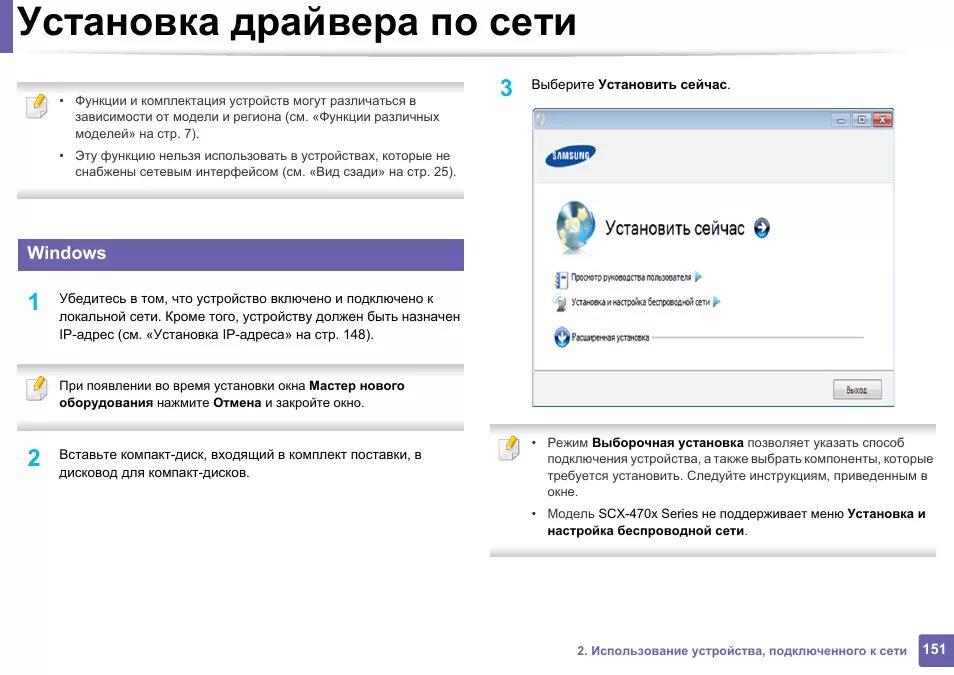Close the Samsung installer window
The height and width of the screenshot is (675, 954).
pyautogui.click(x=882, y=120)
